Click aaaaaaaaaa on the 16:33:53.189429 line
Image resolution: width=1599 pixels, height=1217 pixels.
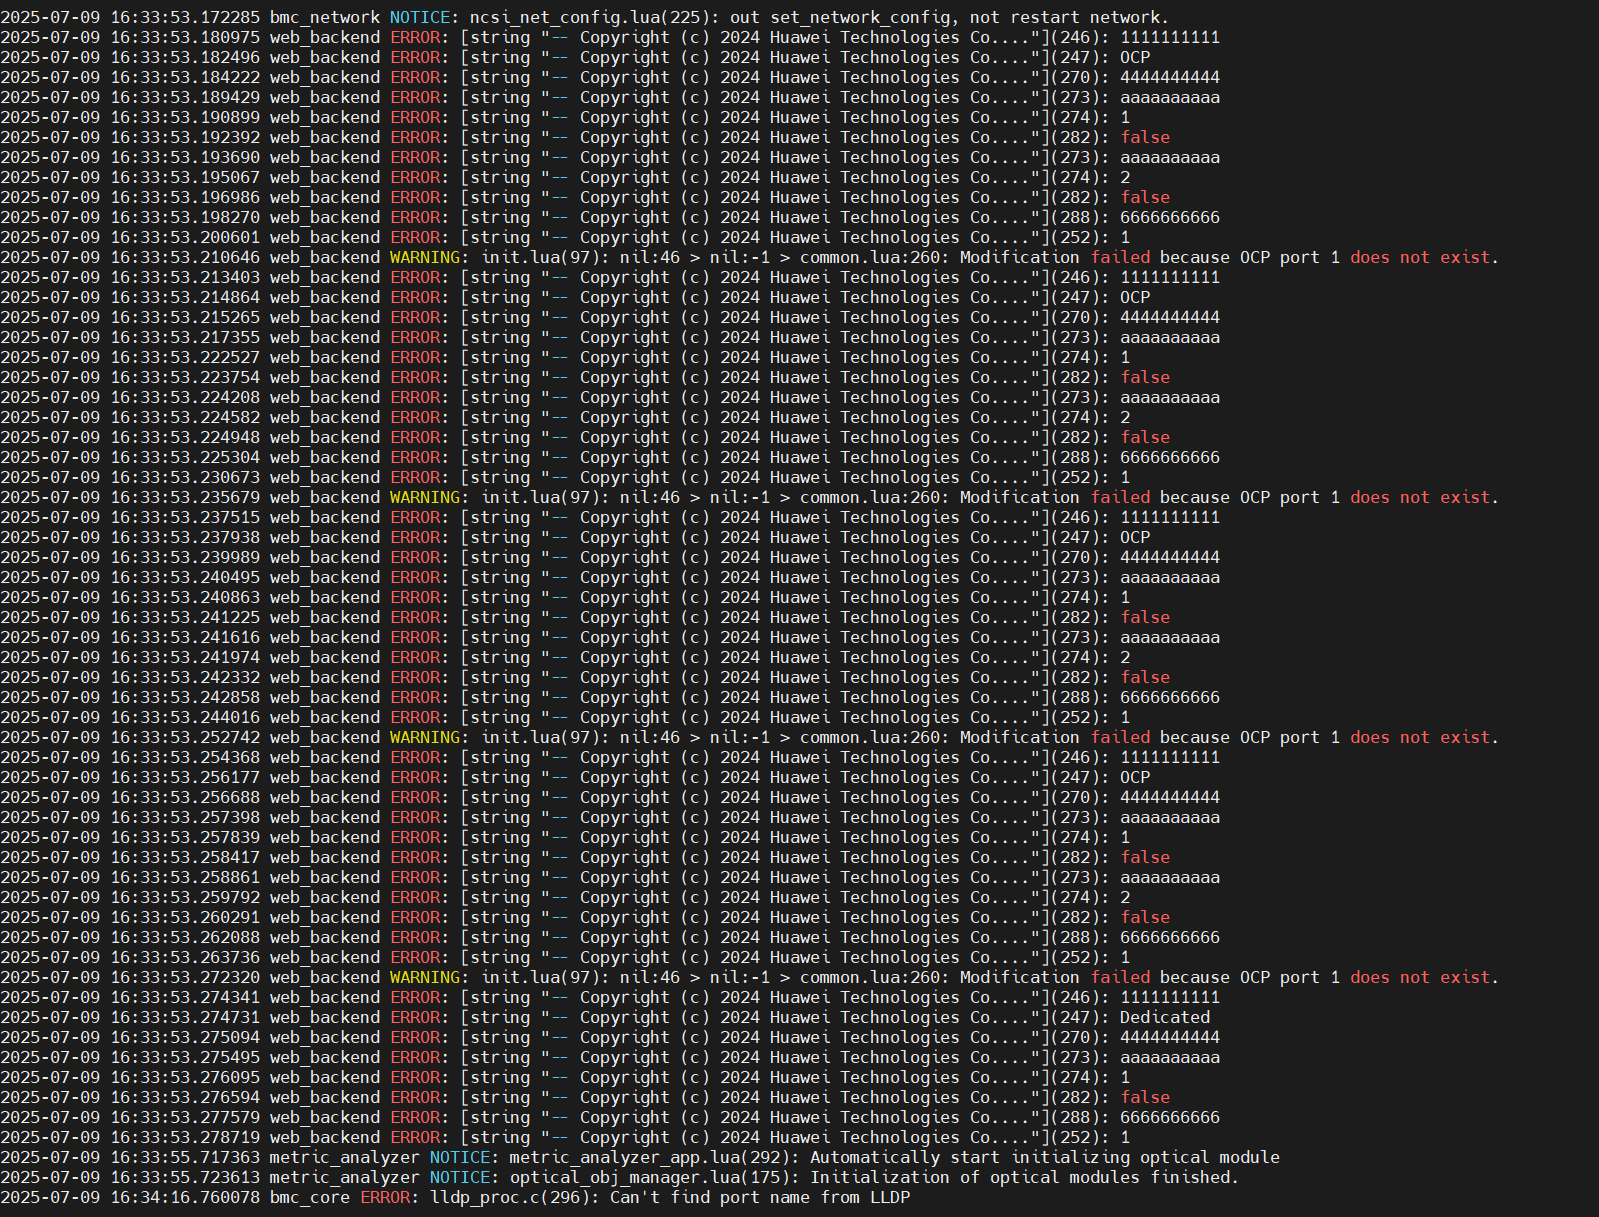pos(1170,97)
